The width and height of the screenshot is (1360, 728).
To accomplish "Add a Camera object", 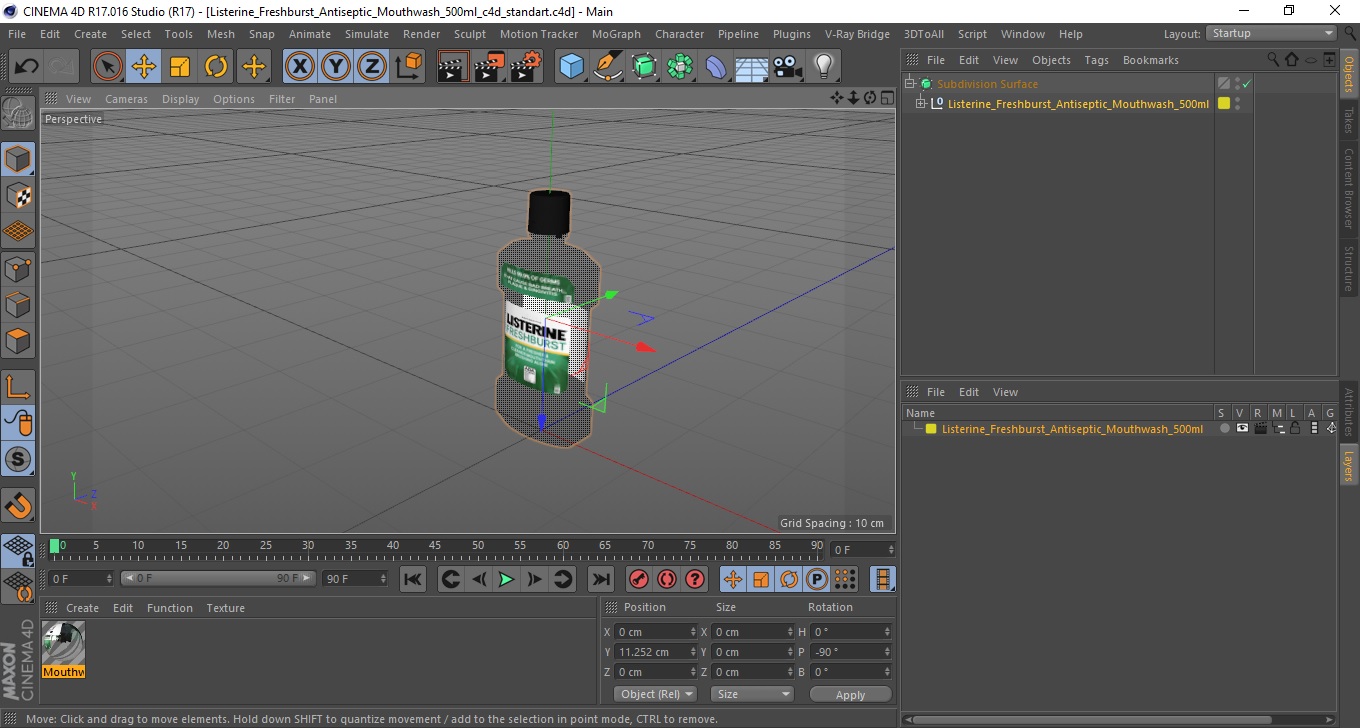I will click(x=788, y=67).
